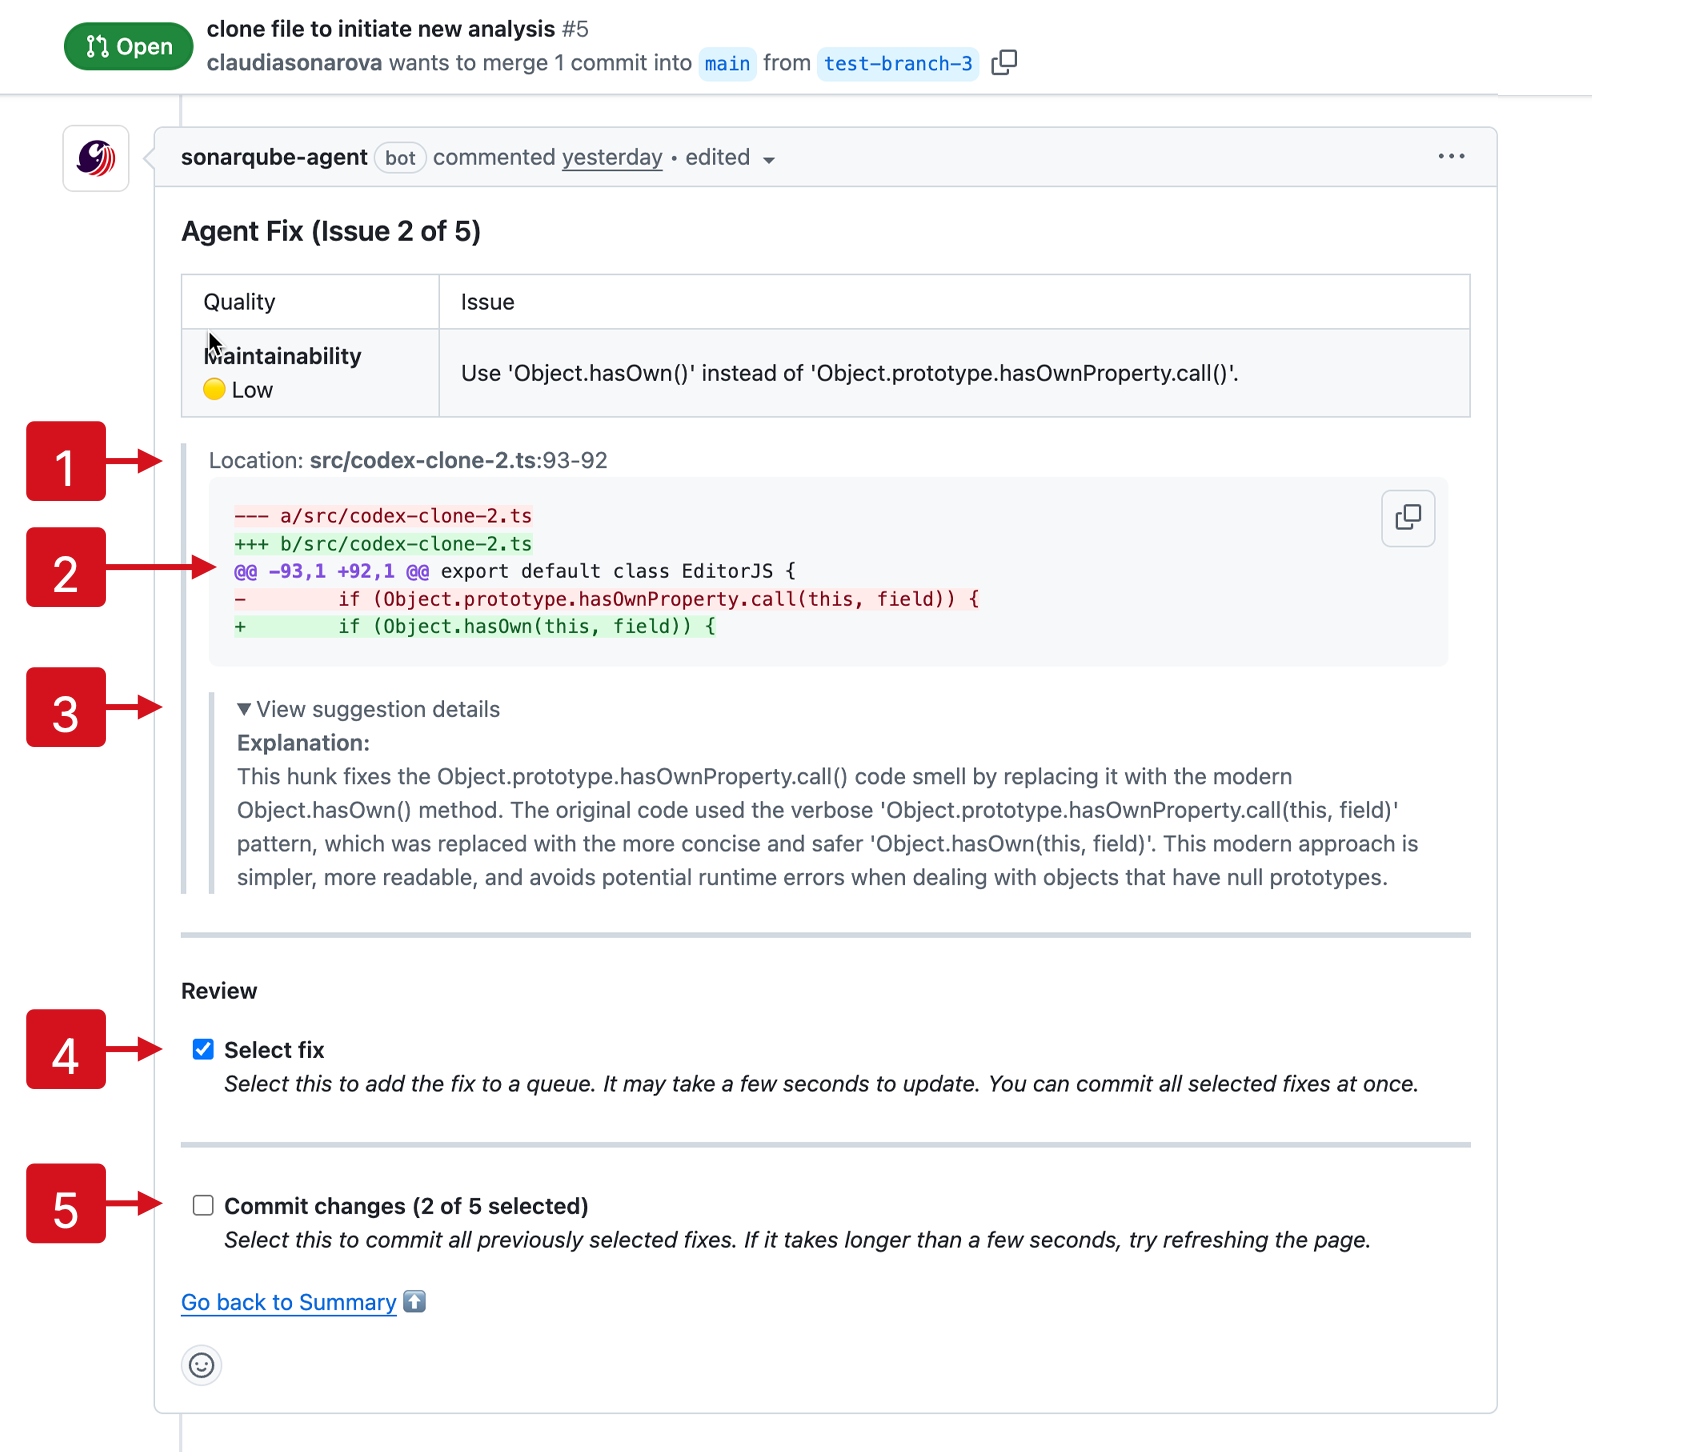Viewport: 1702px width, 1452px height.
Task: Expand the comment actions menu at top right
Action: 1451,156
